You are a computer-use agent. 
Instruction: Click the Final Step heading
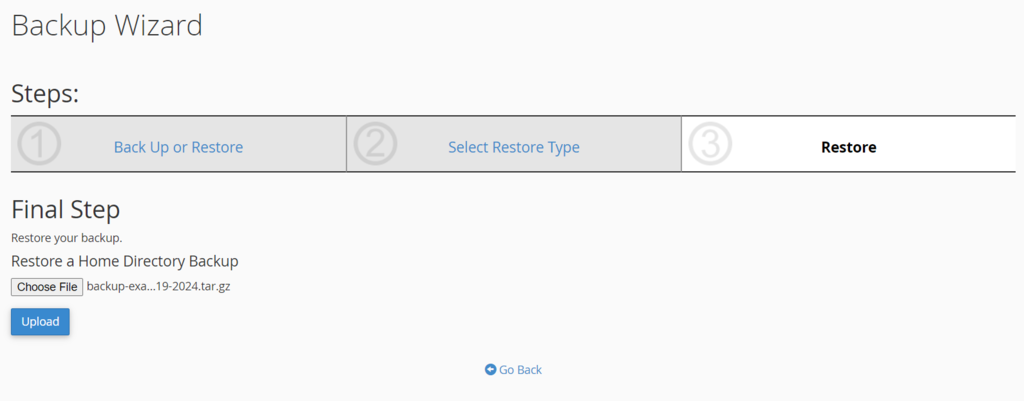coord(66,210)
